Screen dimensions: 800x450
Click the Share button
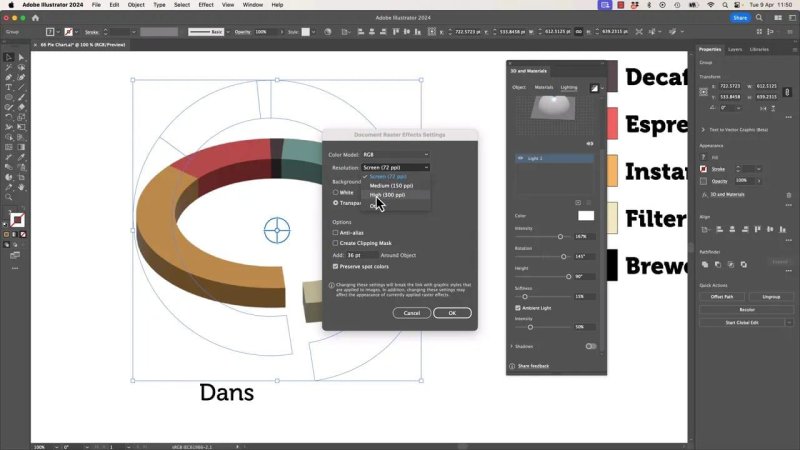(740, 18)
